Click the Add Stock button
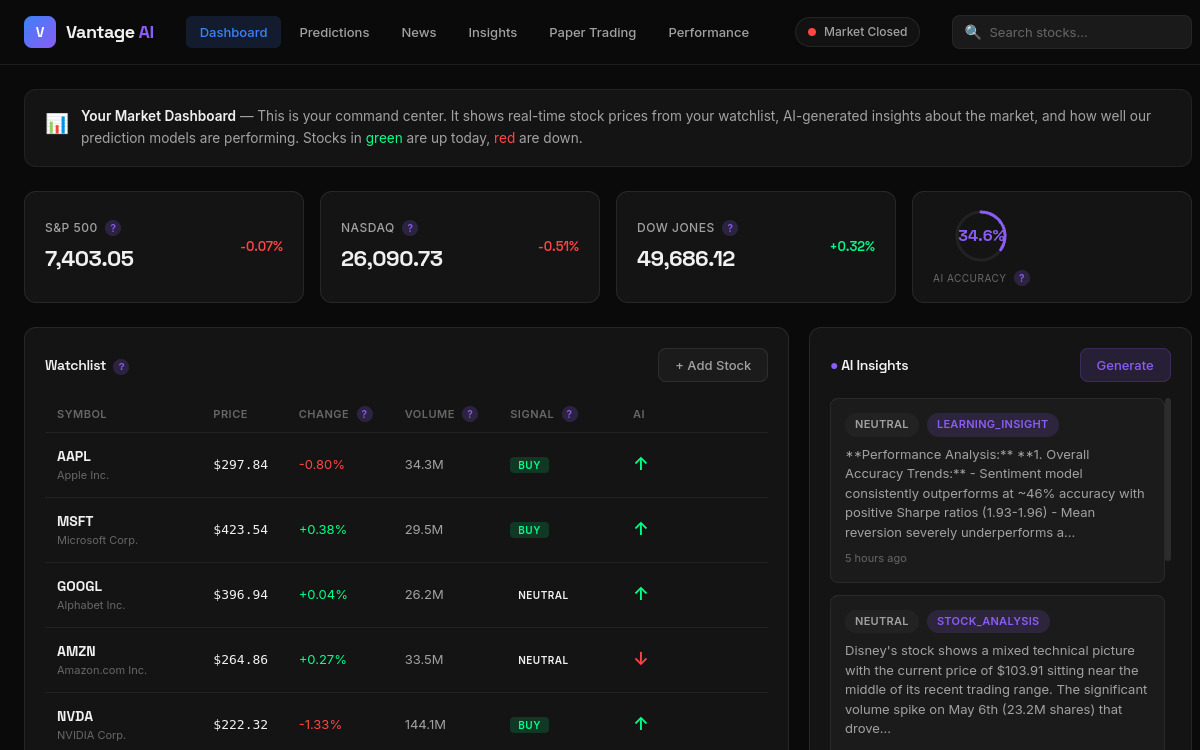Image resolution: width=1200 pixels, height=750 pixels. pos(713,365)
